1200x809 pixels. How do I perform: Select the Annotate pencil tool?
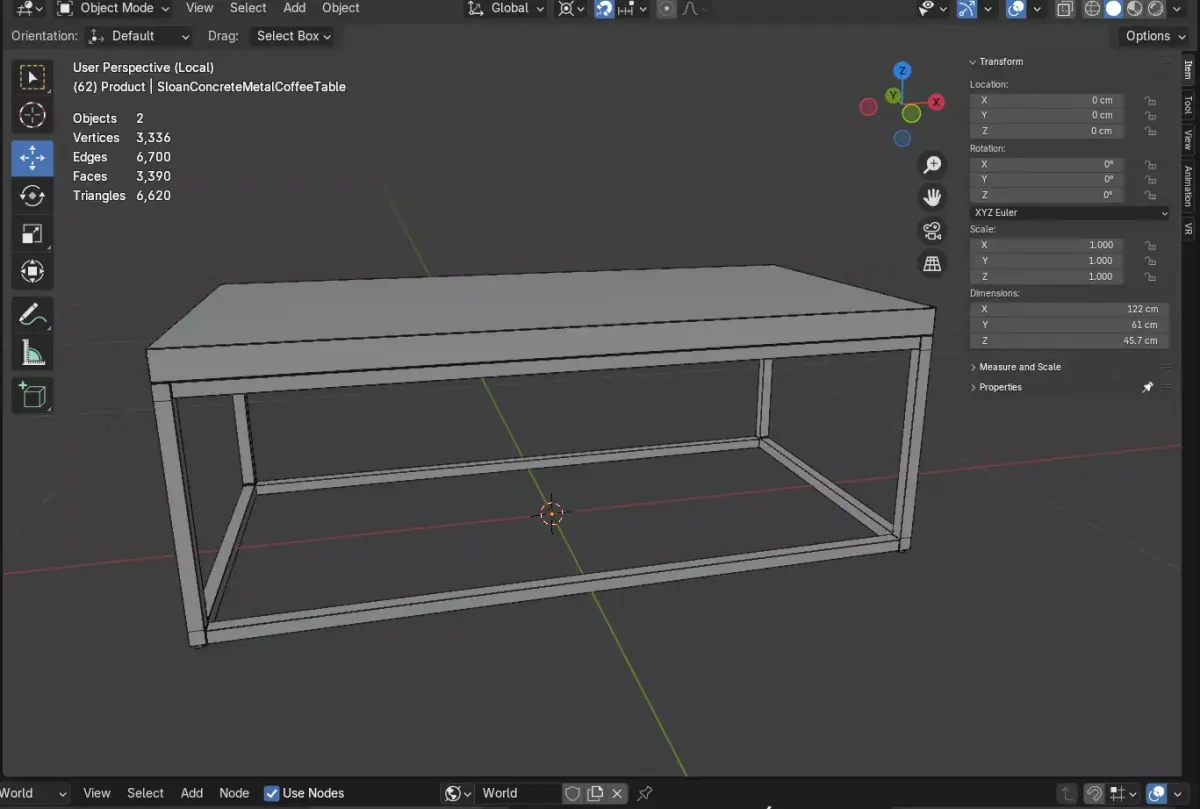coord(32,314)
